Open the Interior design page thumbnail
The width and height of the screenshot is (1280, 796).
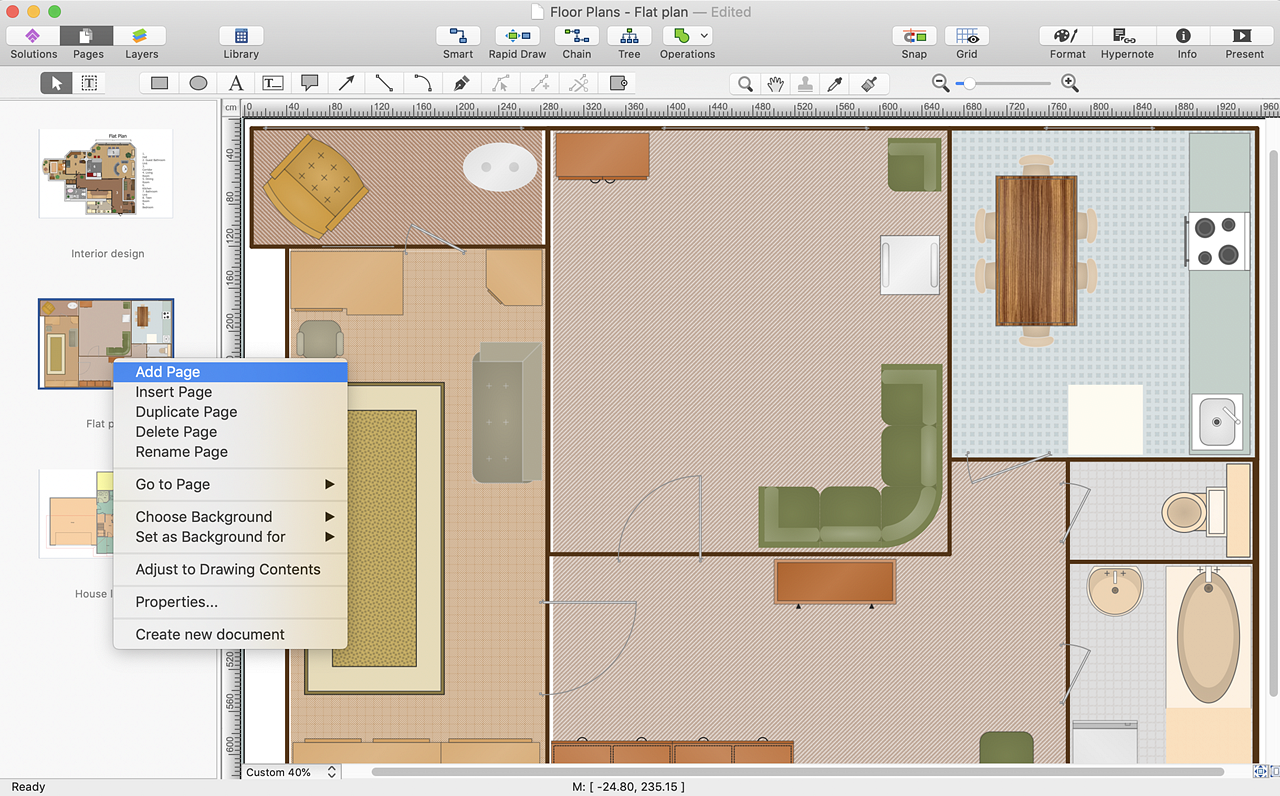click(x=106, y=173)
